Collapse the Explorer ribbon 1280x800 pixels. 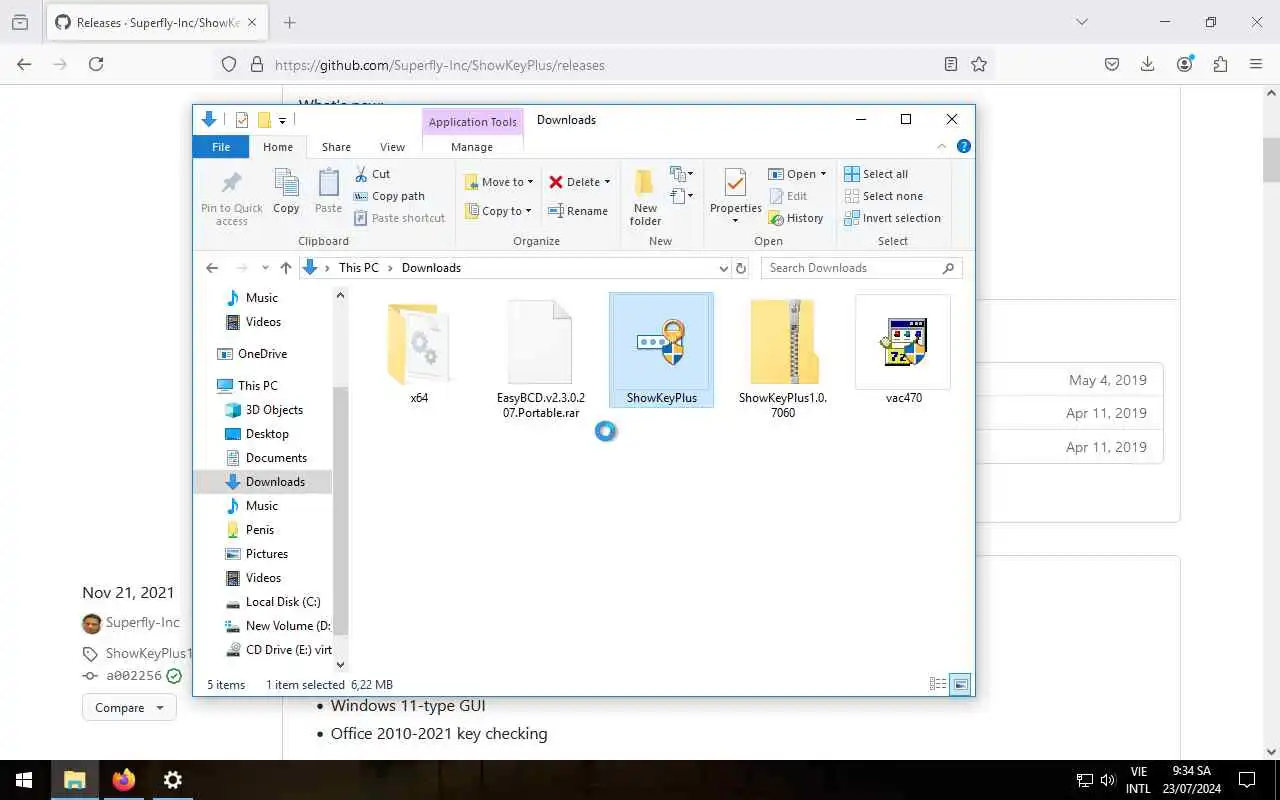(941, 146)
